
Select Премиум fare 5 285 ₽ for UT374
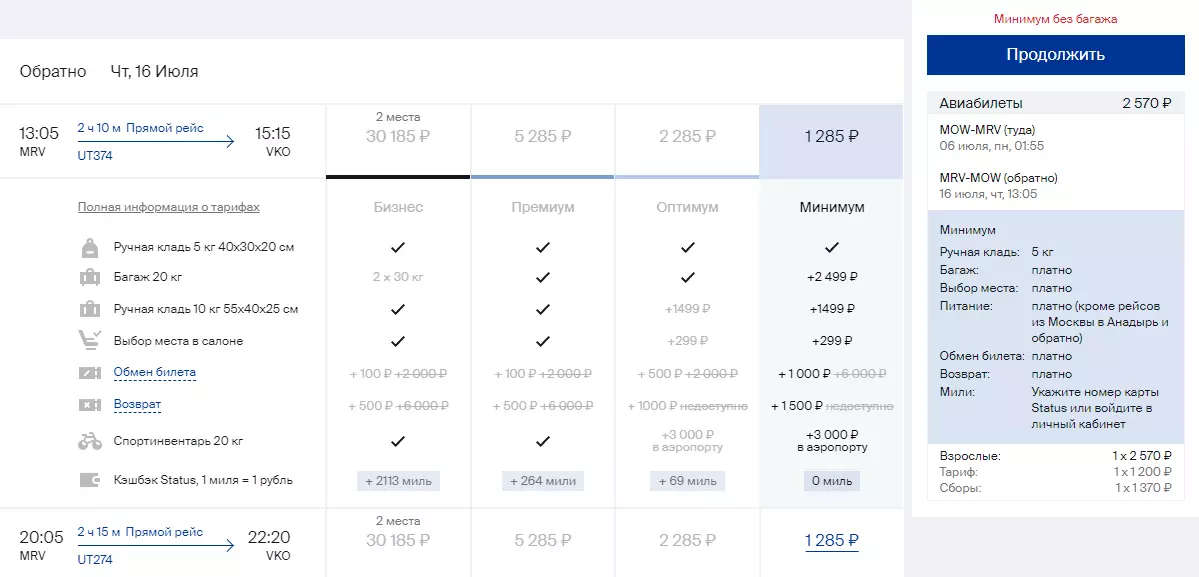point(542,137)
